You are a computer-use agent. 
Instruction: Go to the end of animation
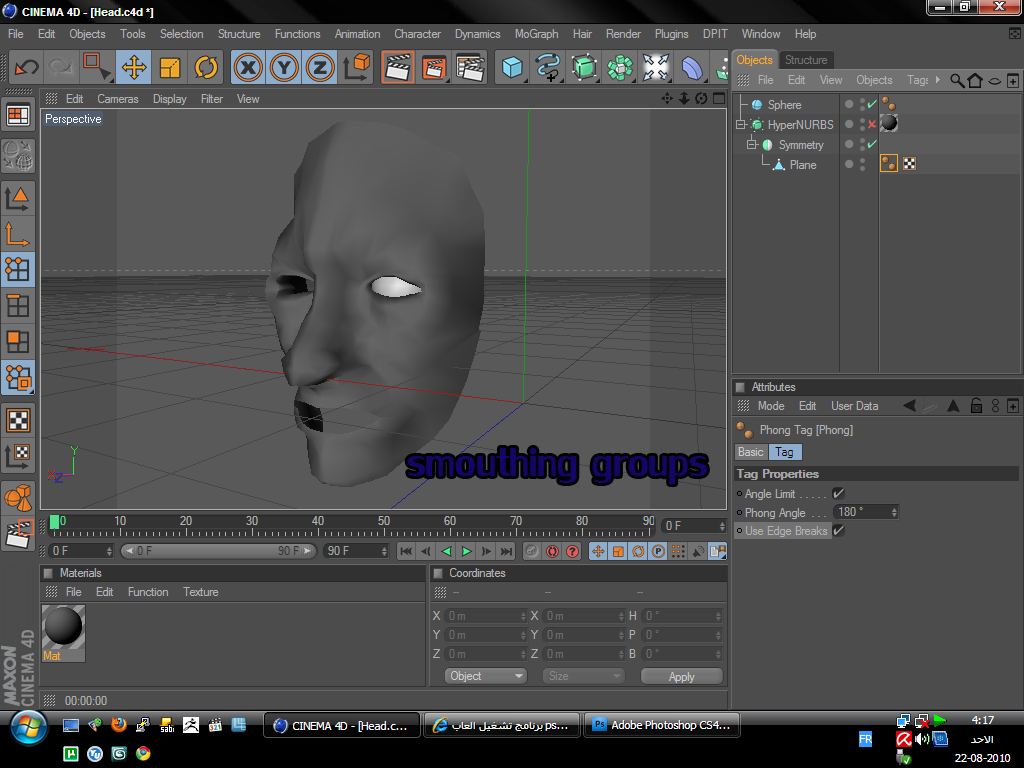(506, 551)
